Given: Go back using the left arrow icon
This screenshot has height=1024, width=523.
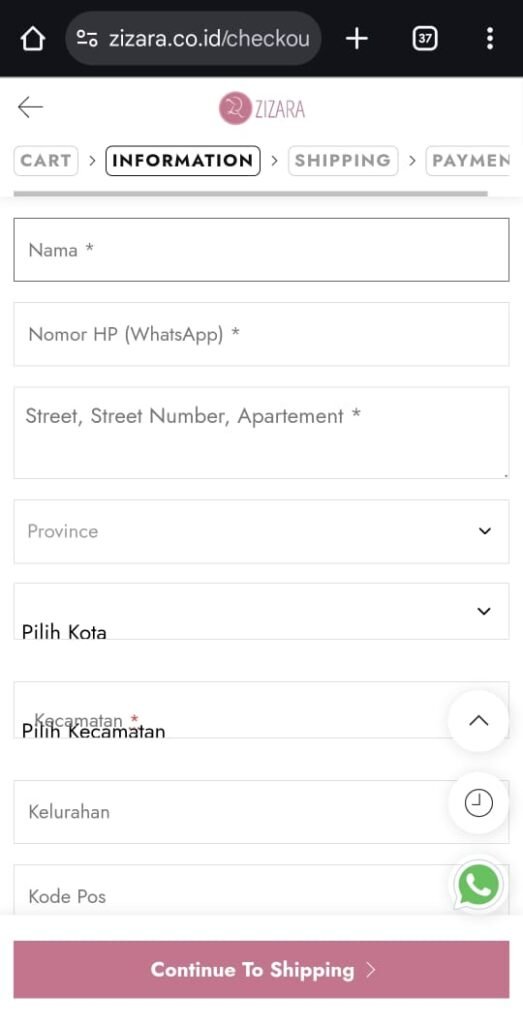Looking at the screenshot, I should point(30,107).
